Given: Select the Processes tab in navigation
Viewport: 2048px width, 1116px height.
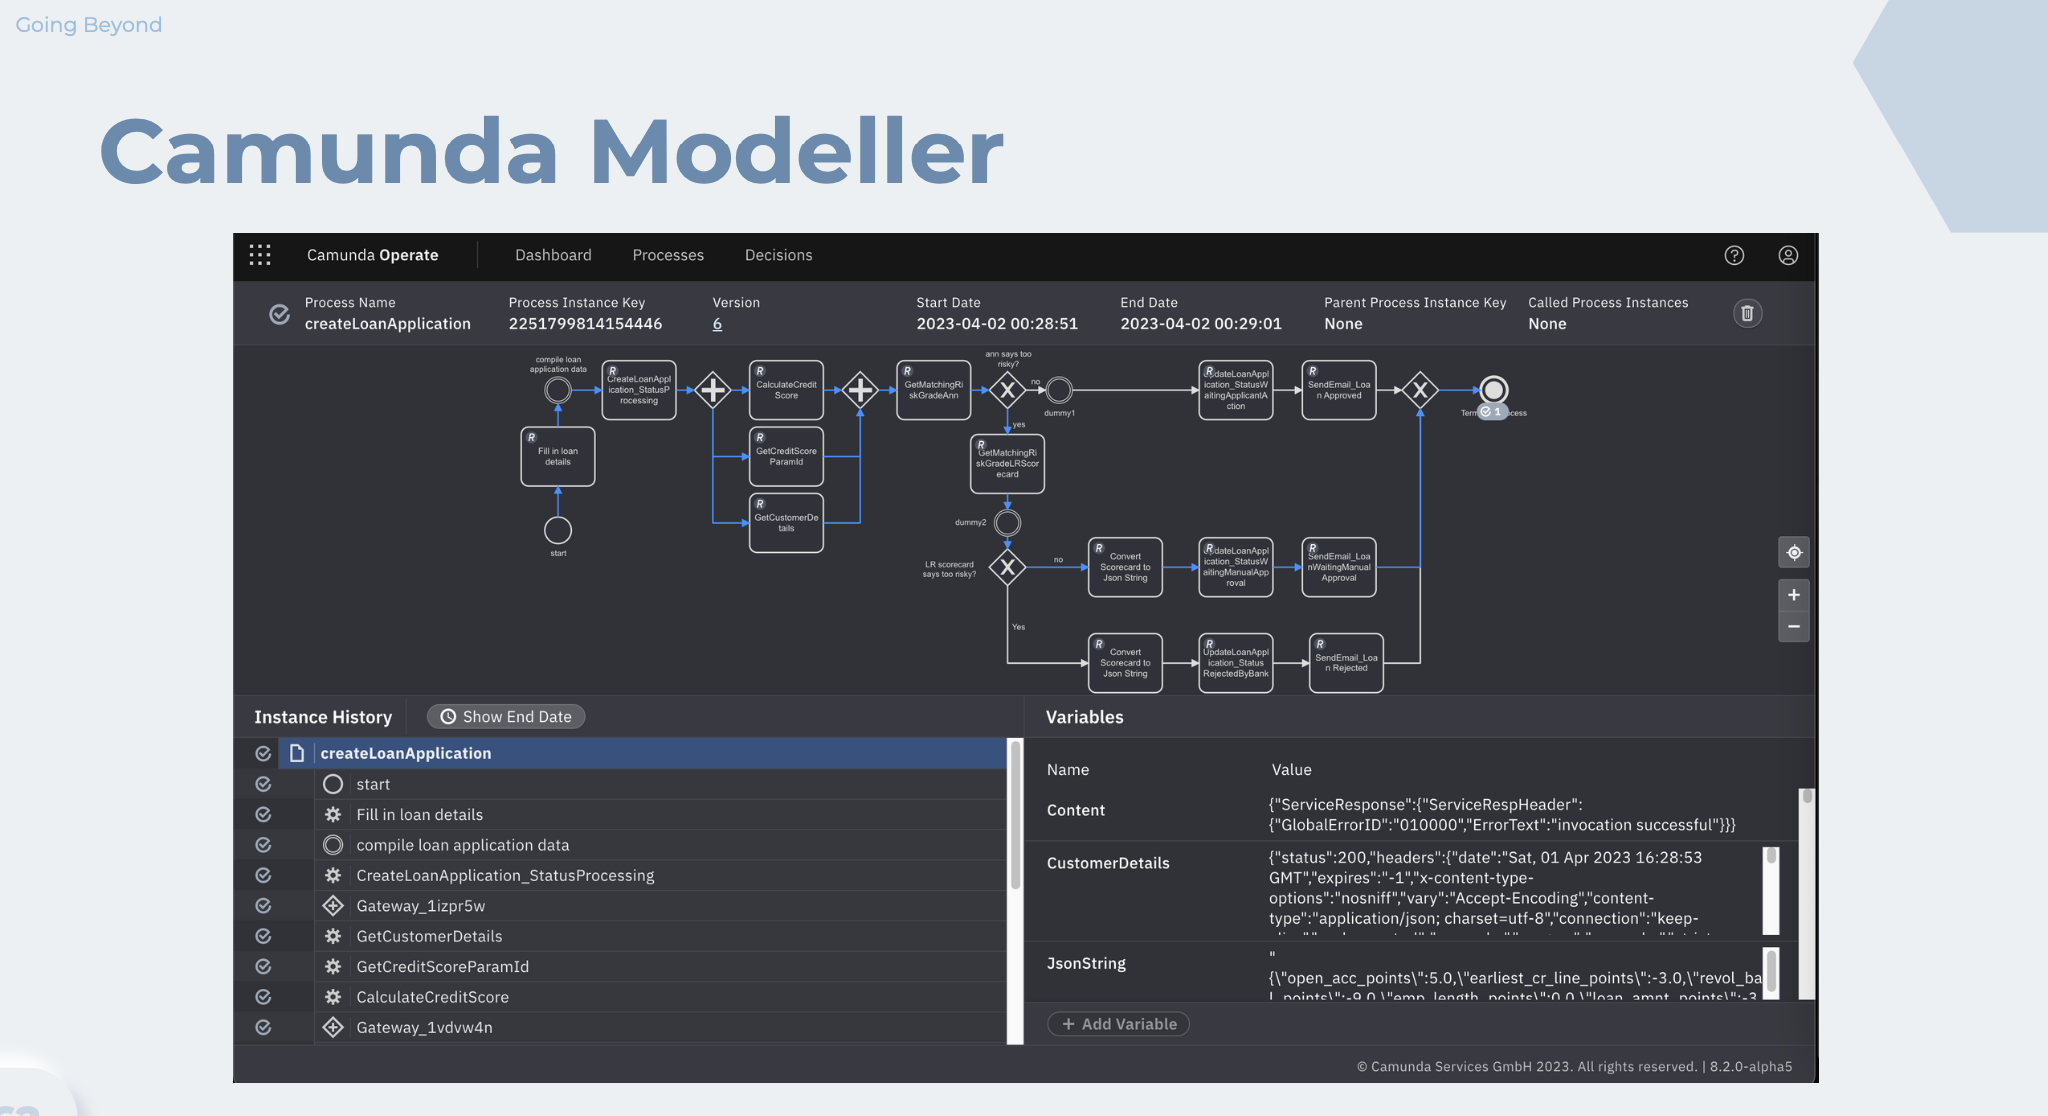Looking at the screenshot, I should pyautogui.click(x=668, y=256).
